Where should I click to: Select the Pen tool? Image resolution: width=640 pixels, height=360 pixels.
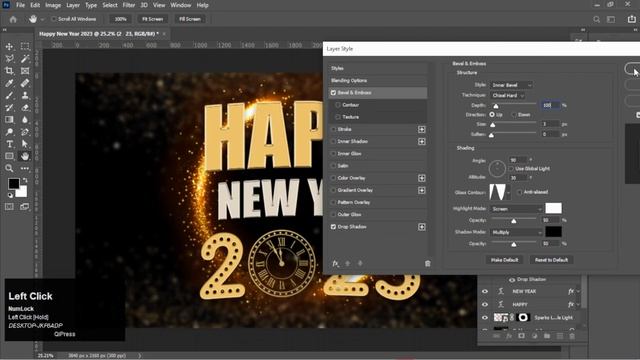pos(25,132)
